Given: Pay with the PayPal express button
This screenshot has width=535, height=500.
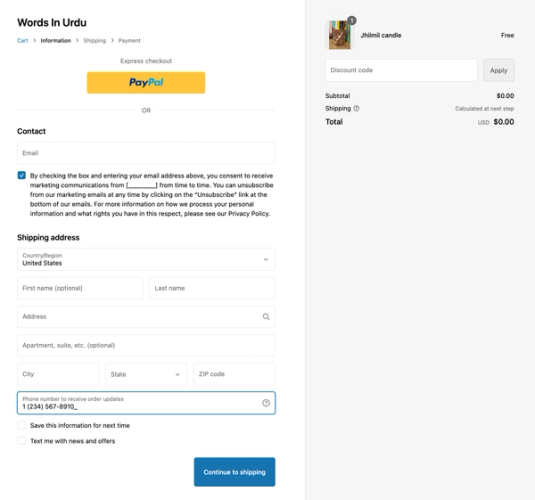Looking at the screenshot, I should (x=146, y=83).
